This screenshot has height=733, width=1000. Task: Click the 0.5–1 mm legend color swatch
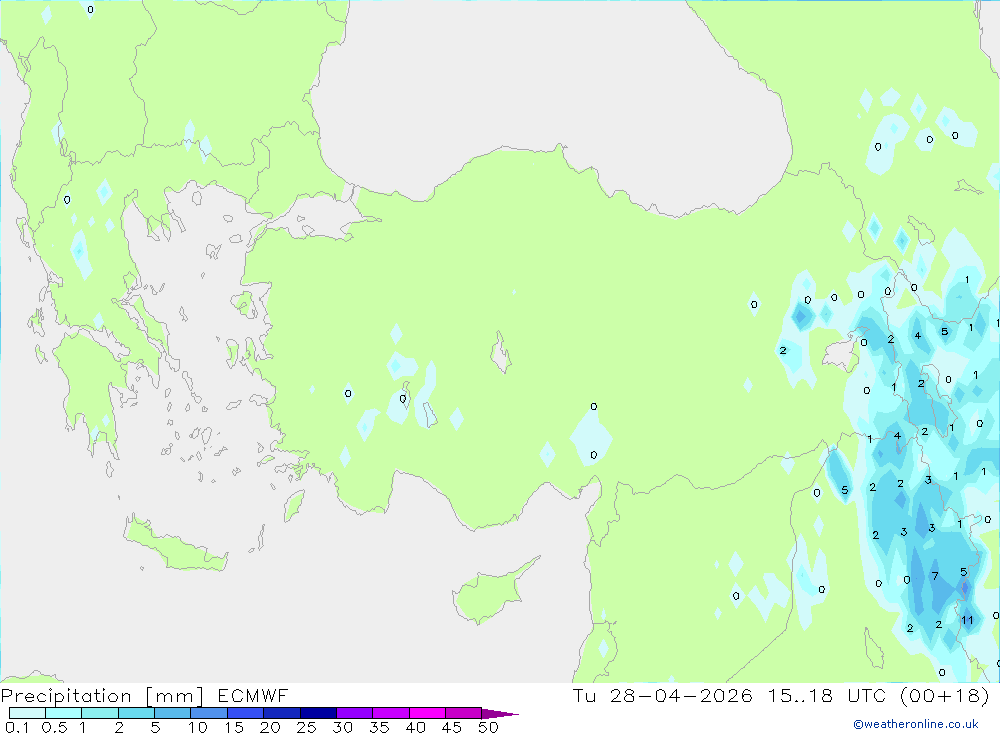click(63, 713)
